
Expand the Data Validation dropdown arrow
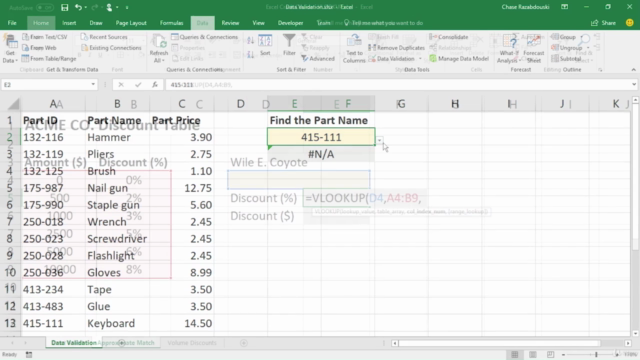(420, 59)
